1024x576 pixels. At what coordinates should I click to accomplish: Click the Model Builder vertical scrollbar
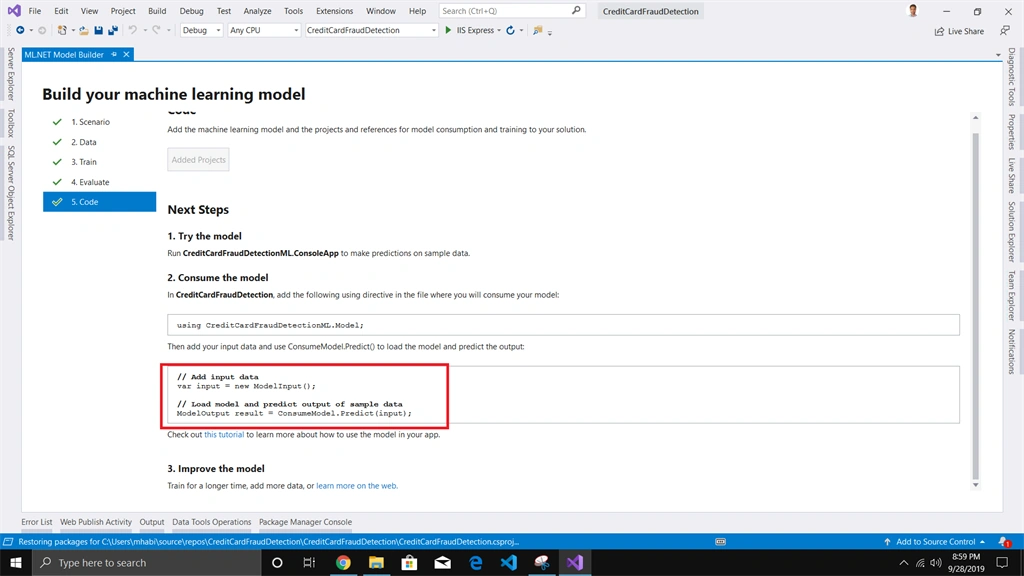(x=976, y=305)
